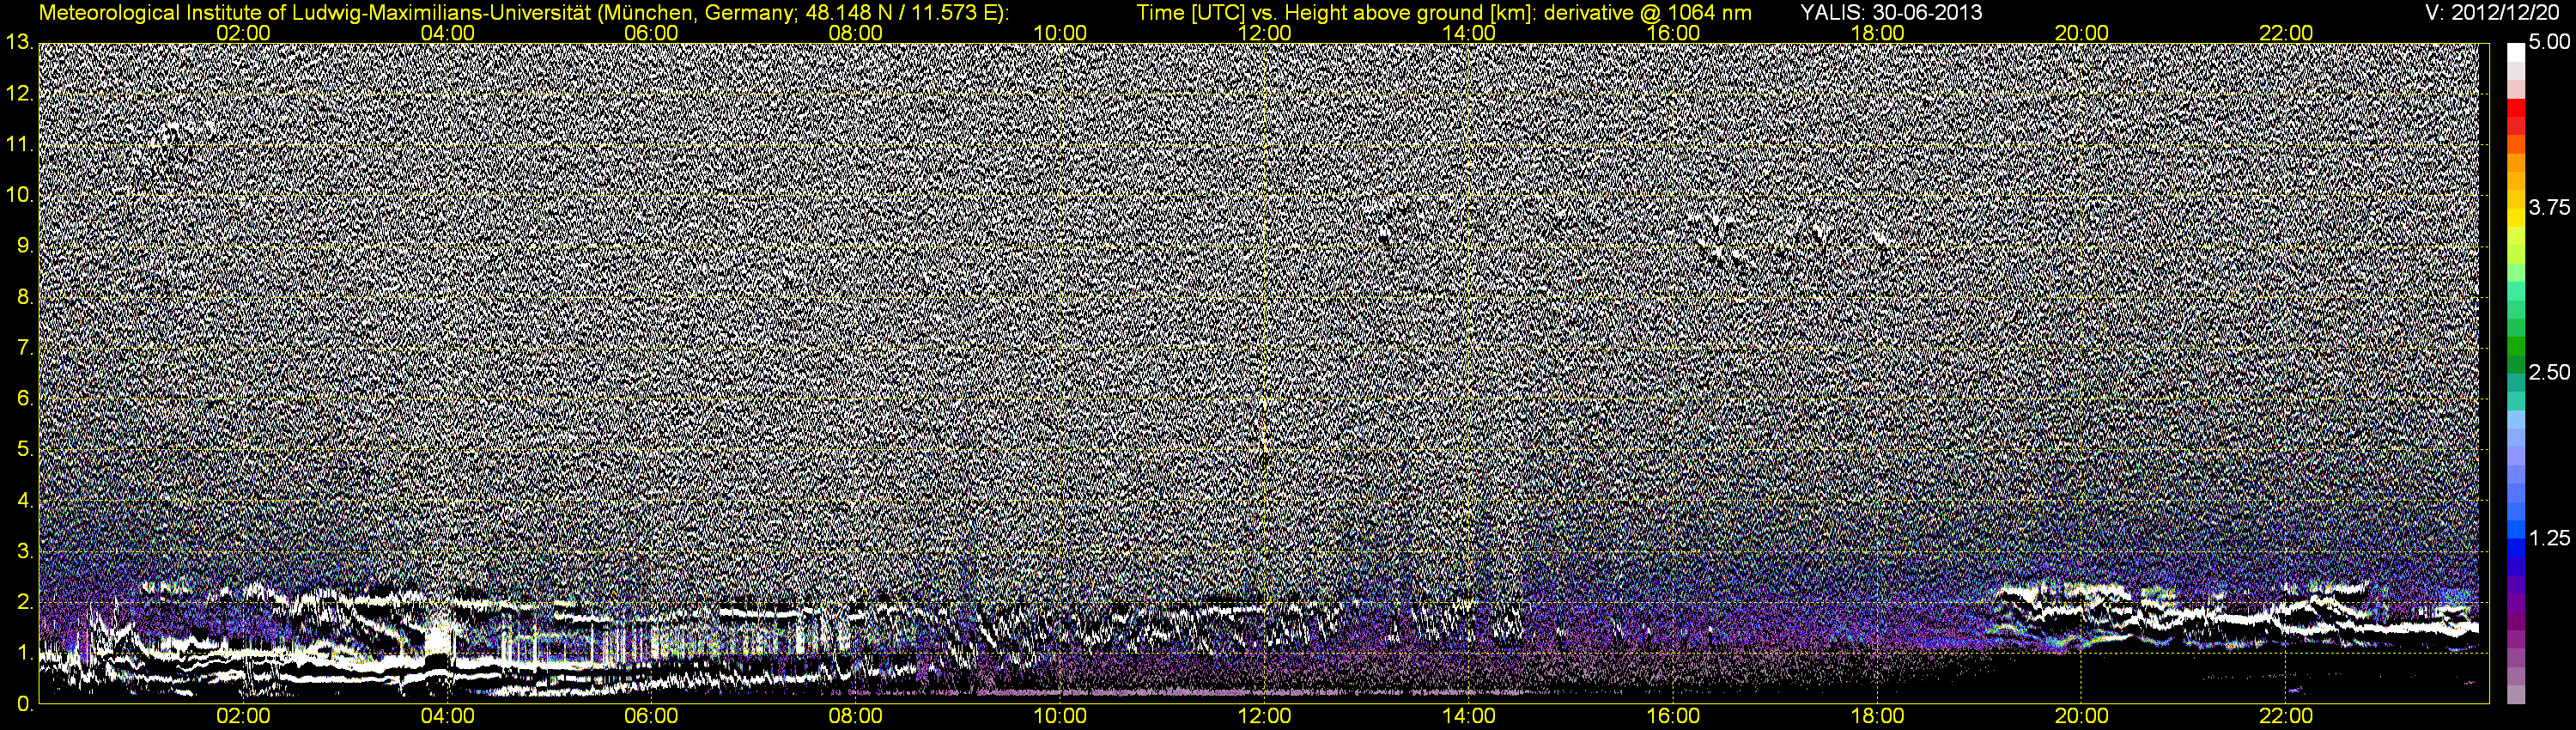Click '18:00' on the top time axis

click(1877, 33)
